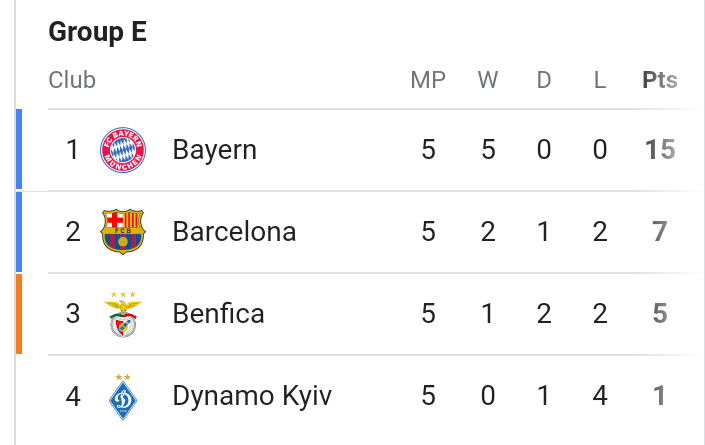705x445 pixels.
Task: Click the Dynamo Kyiv diamond crest
Action: coord(123,396)
